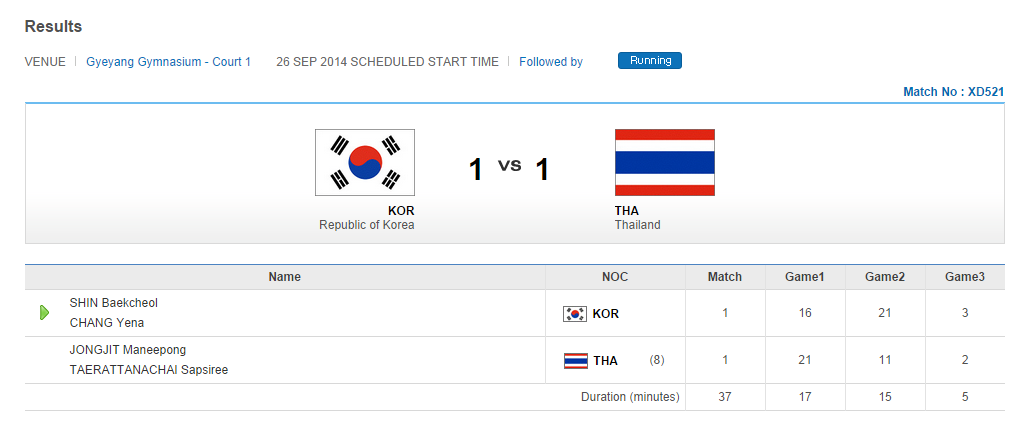Click the Followed by link

[x=551, y=62]
